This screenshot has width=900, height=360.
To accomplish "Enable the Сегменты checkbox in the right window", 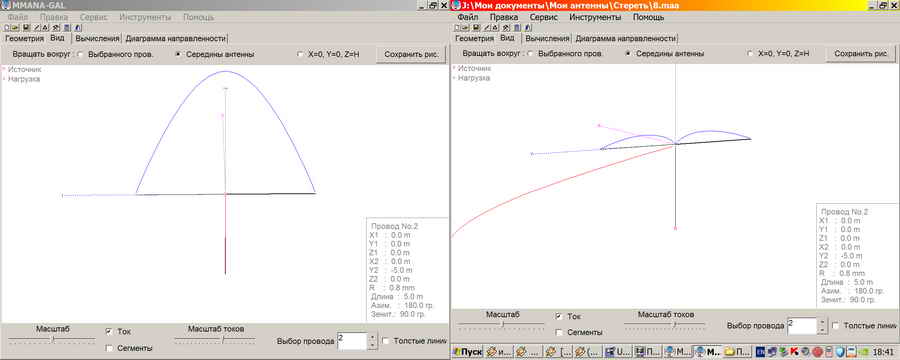I will point(559,332).
